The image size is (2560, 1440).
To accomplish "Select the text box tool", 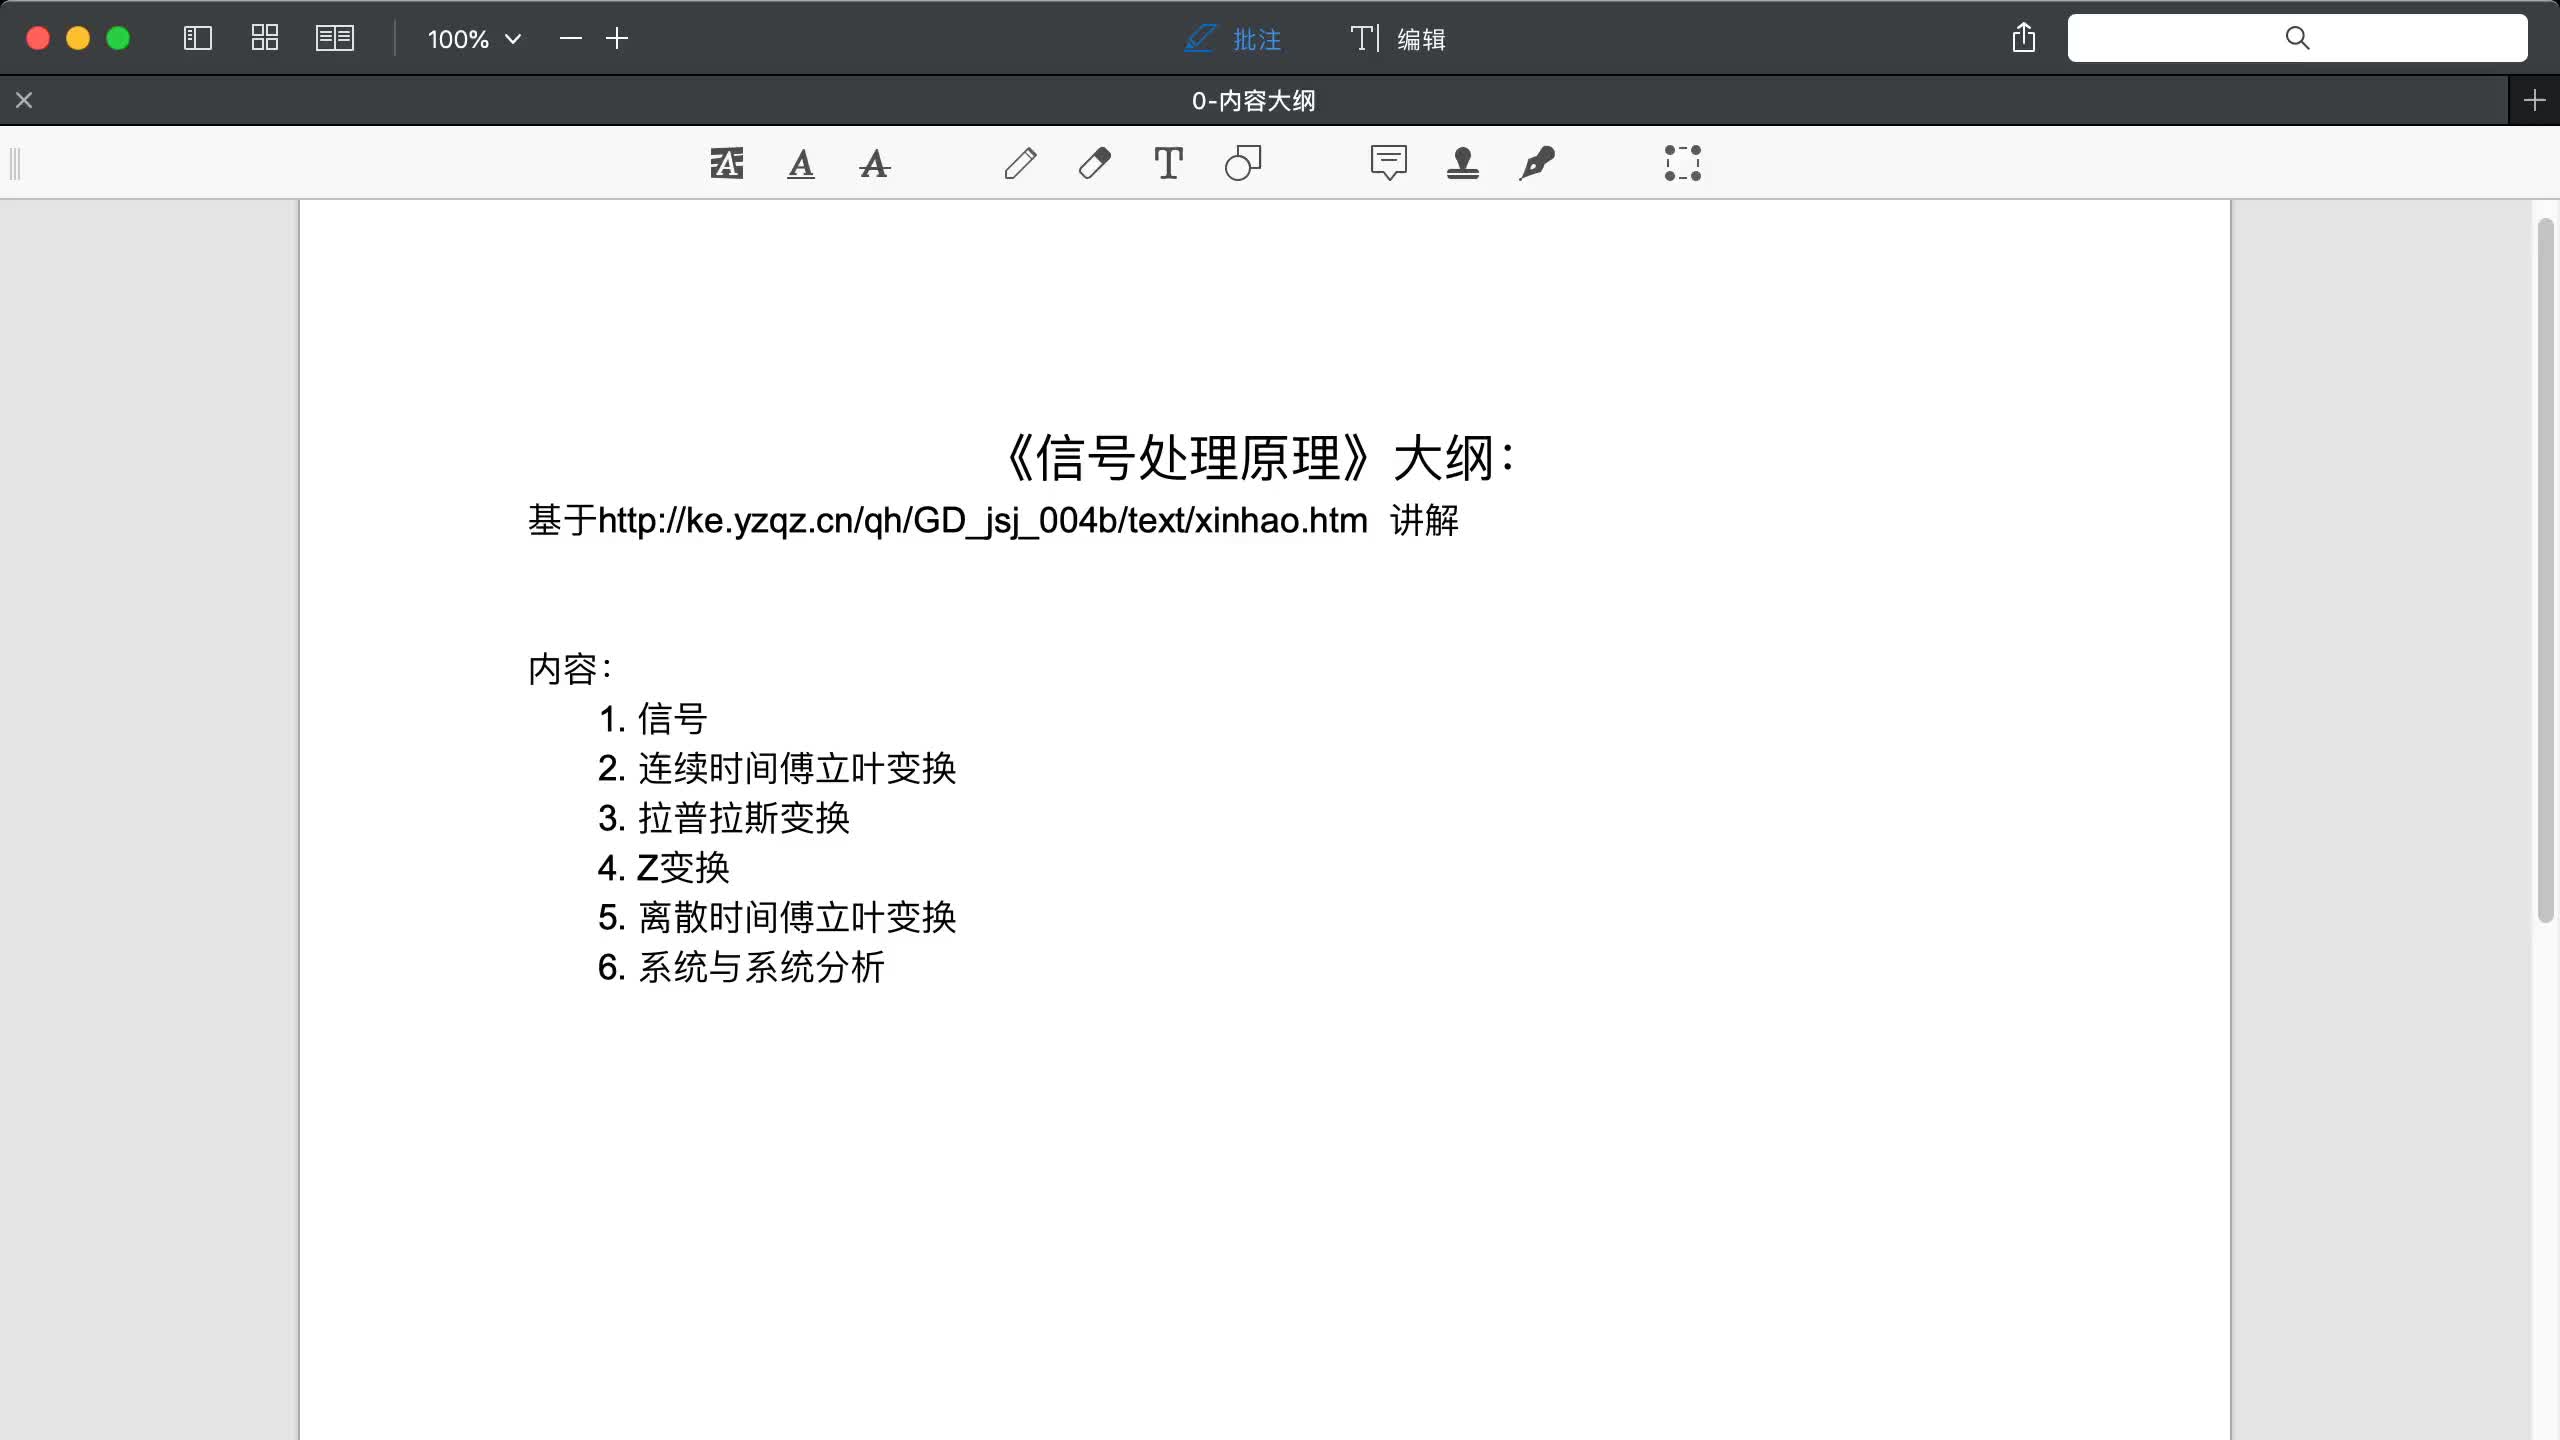I will [1168, 163].
